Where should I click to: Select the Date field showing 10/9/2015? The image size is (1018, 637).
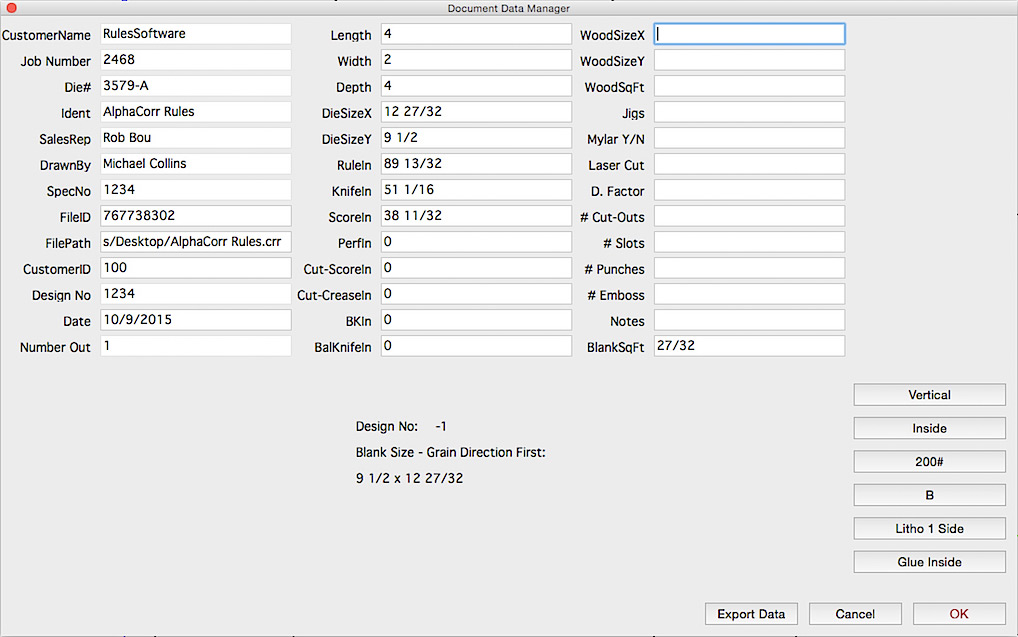pyautogui.click(x=195, y=320)
